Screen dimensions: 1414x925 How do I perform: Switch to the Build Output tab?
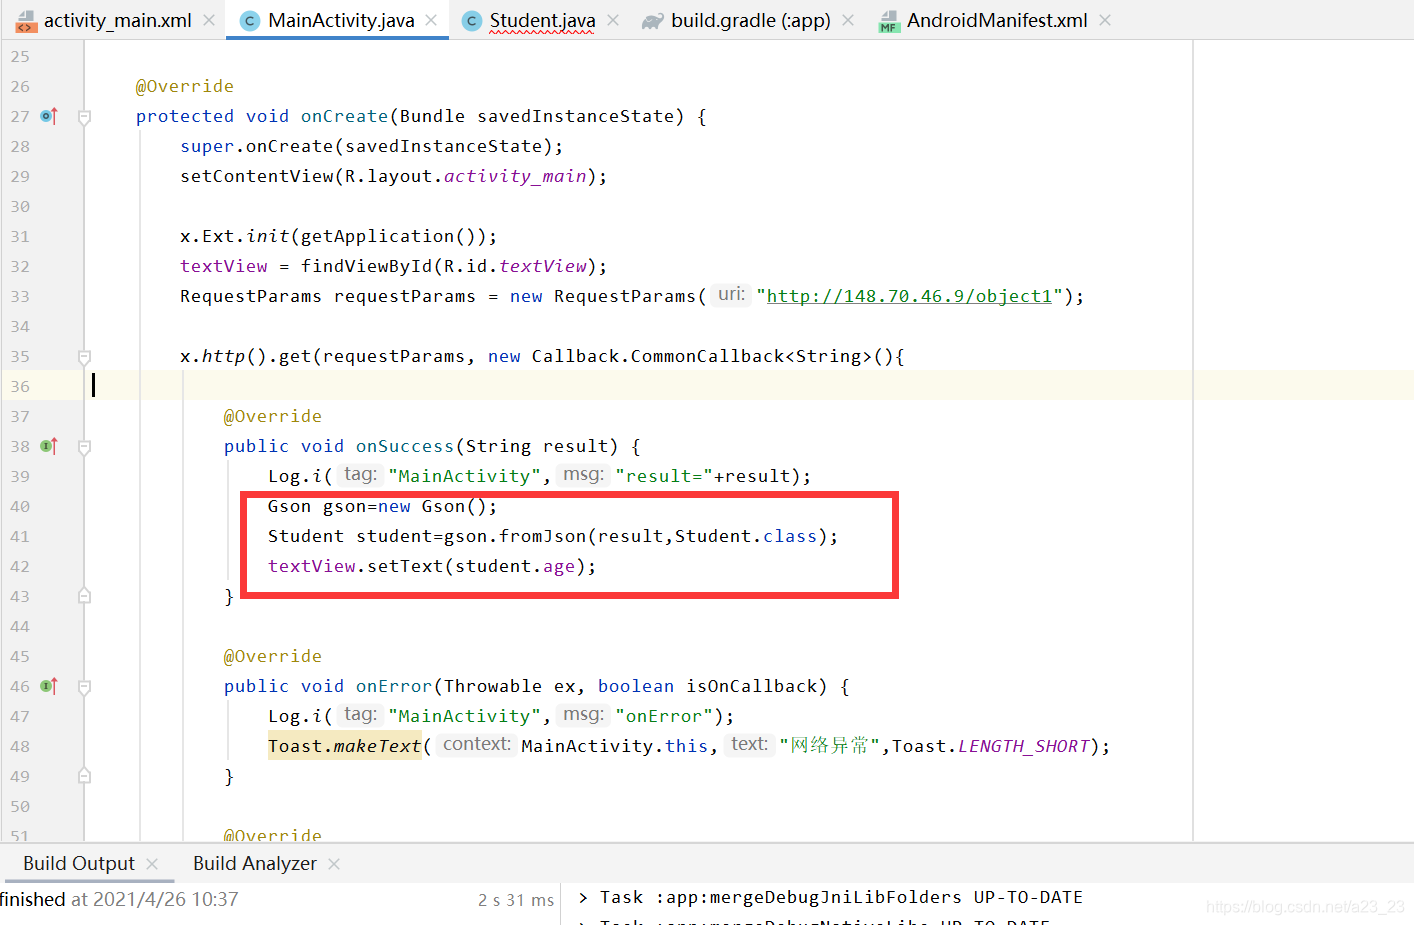[79, 863]
